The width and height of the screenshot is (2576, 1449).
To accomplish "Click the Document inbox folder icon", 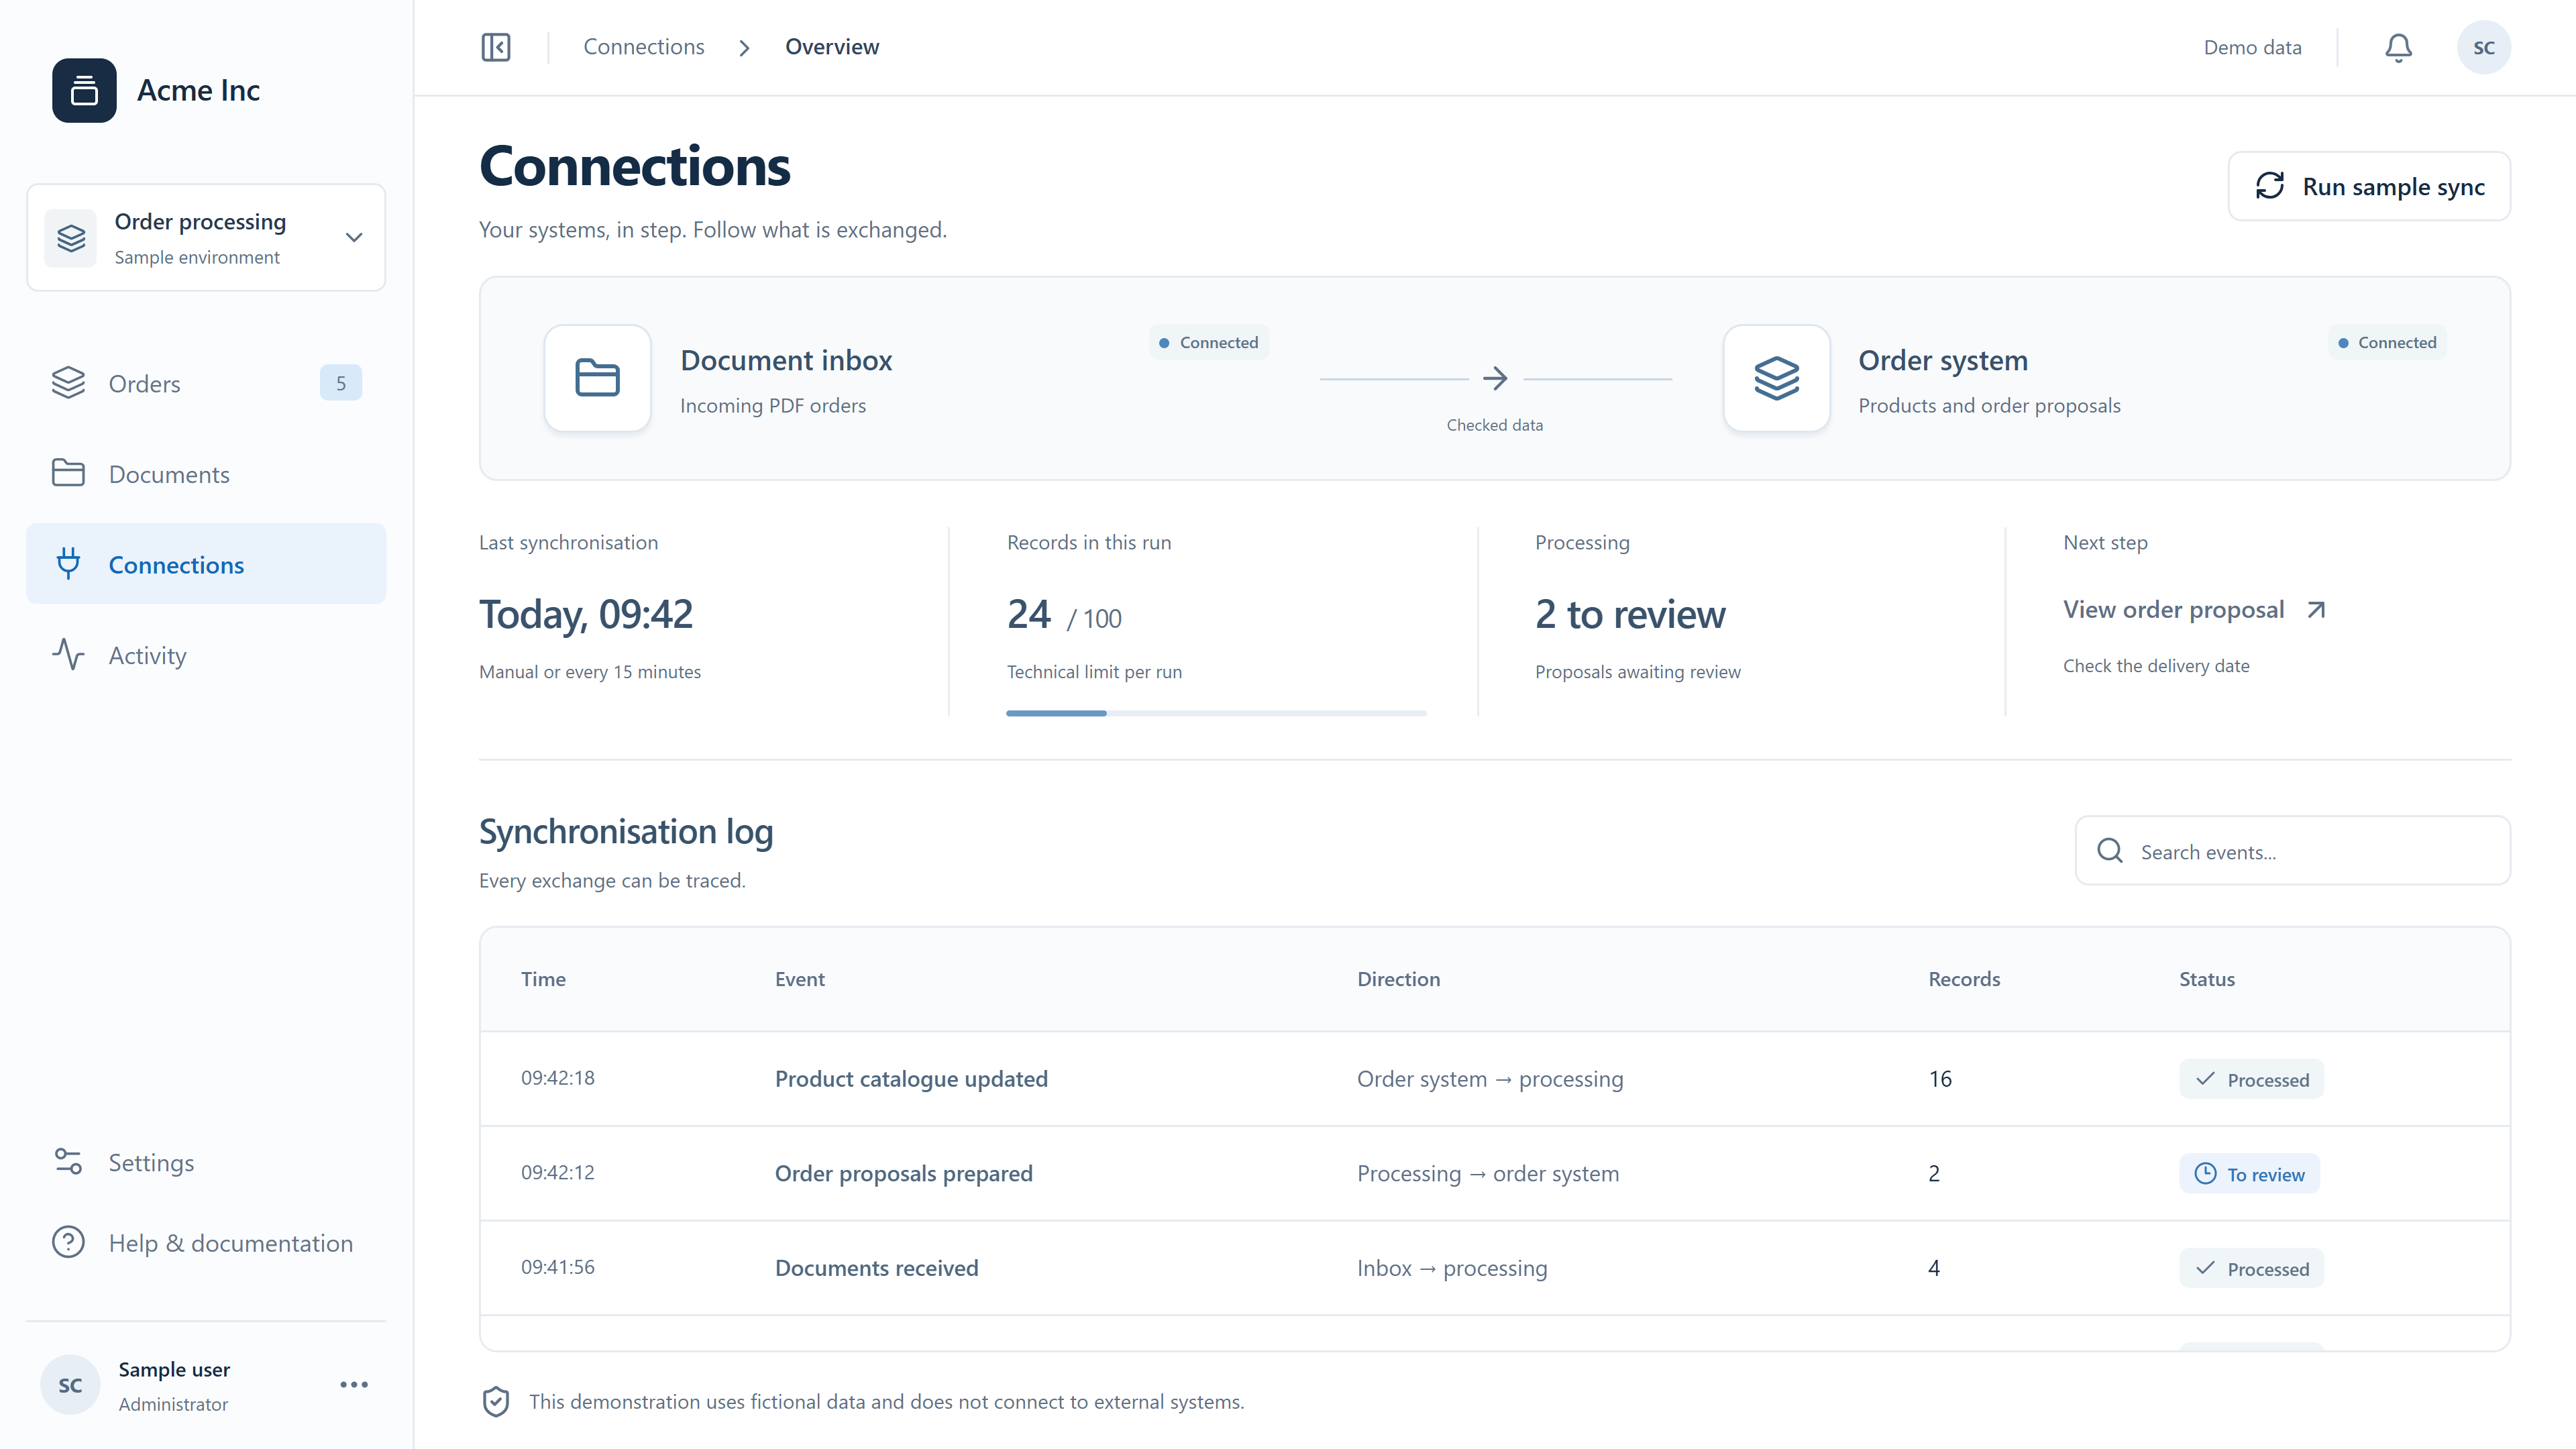I will 597,378.
